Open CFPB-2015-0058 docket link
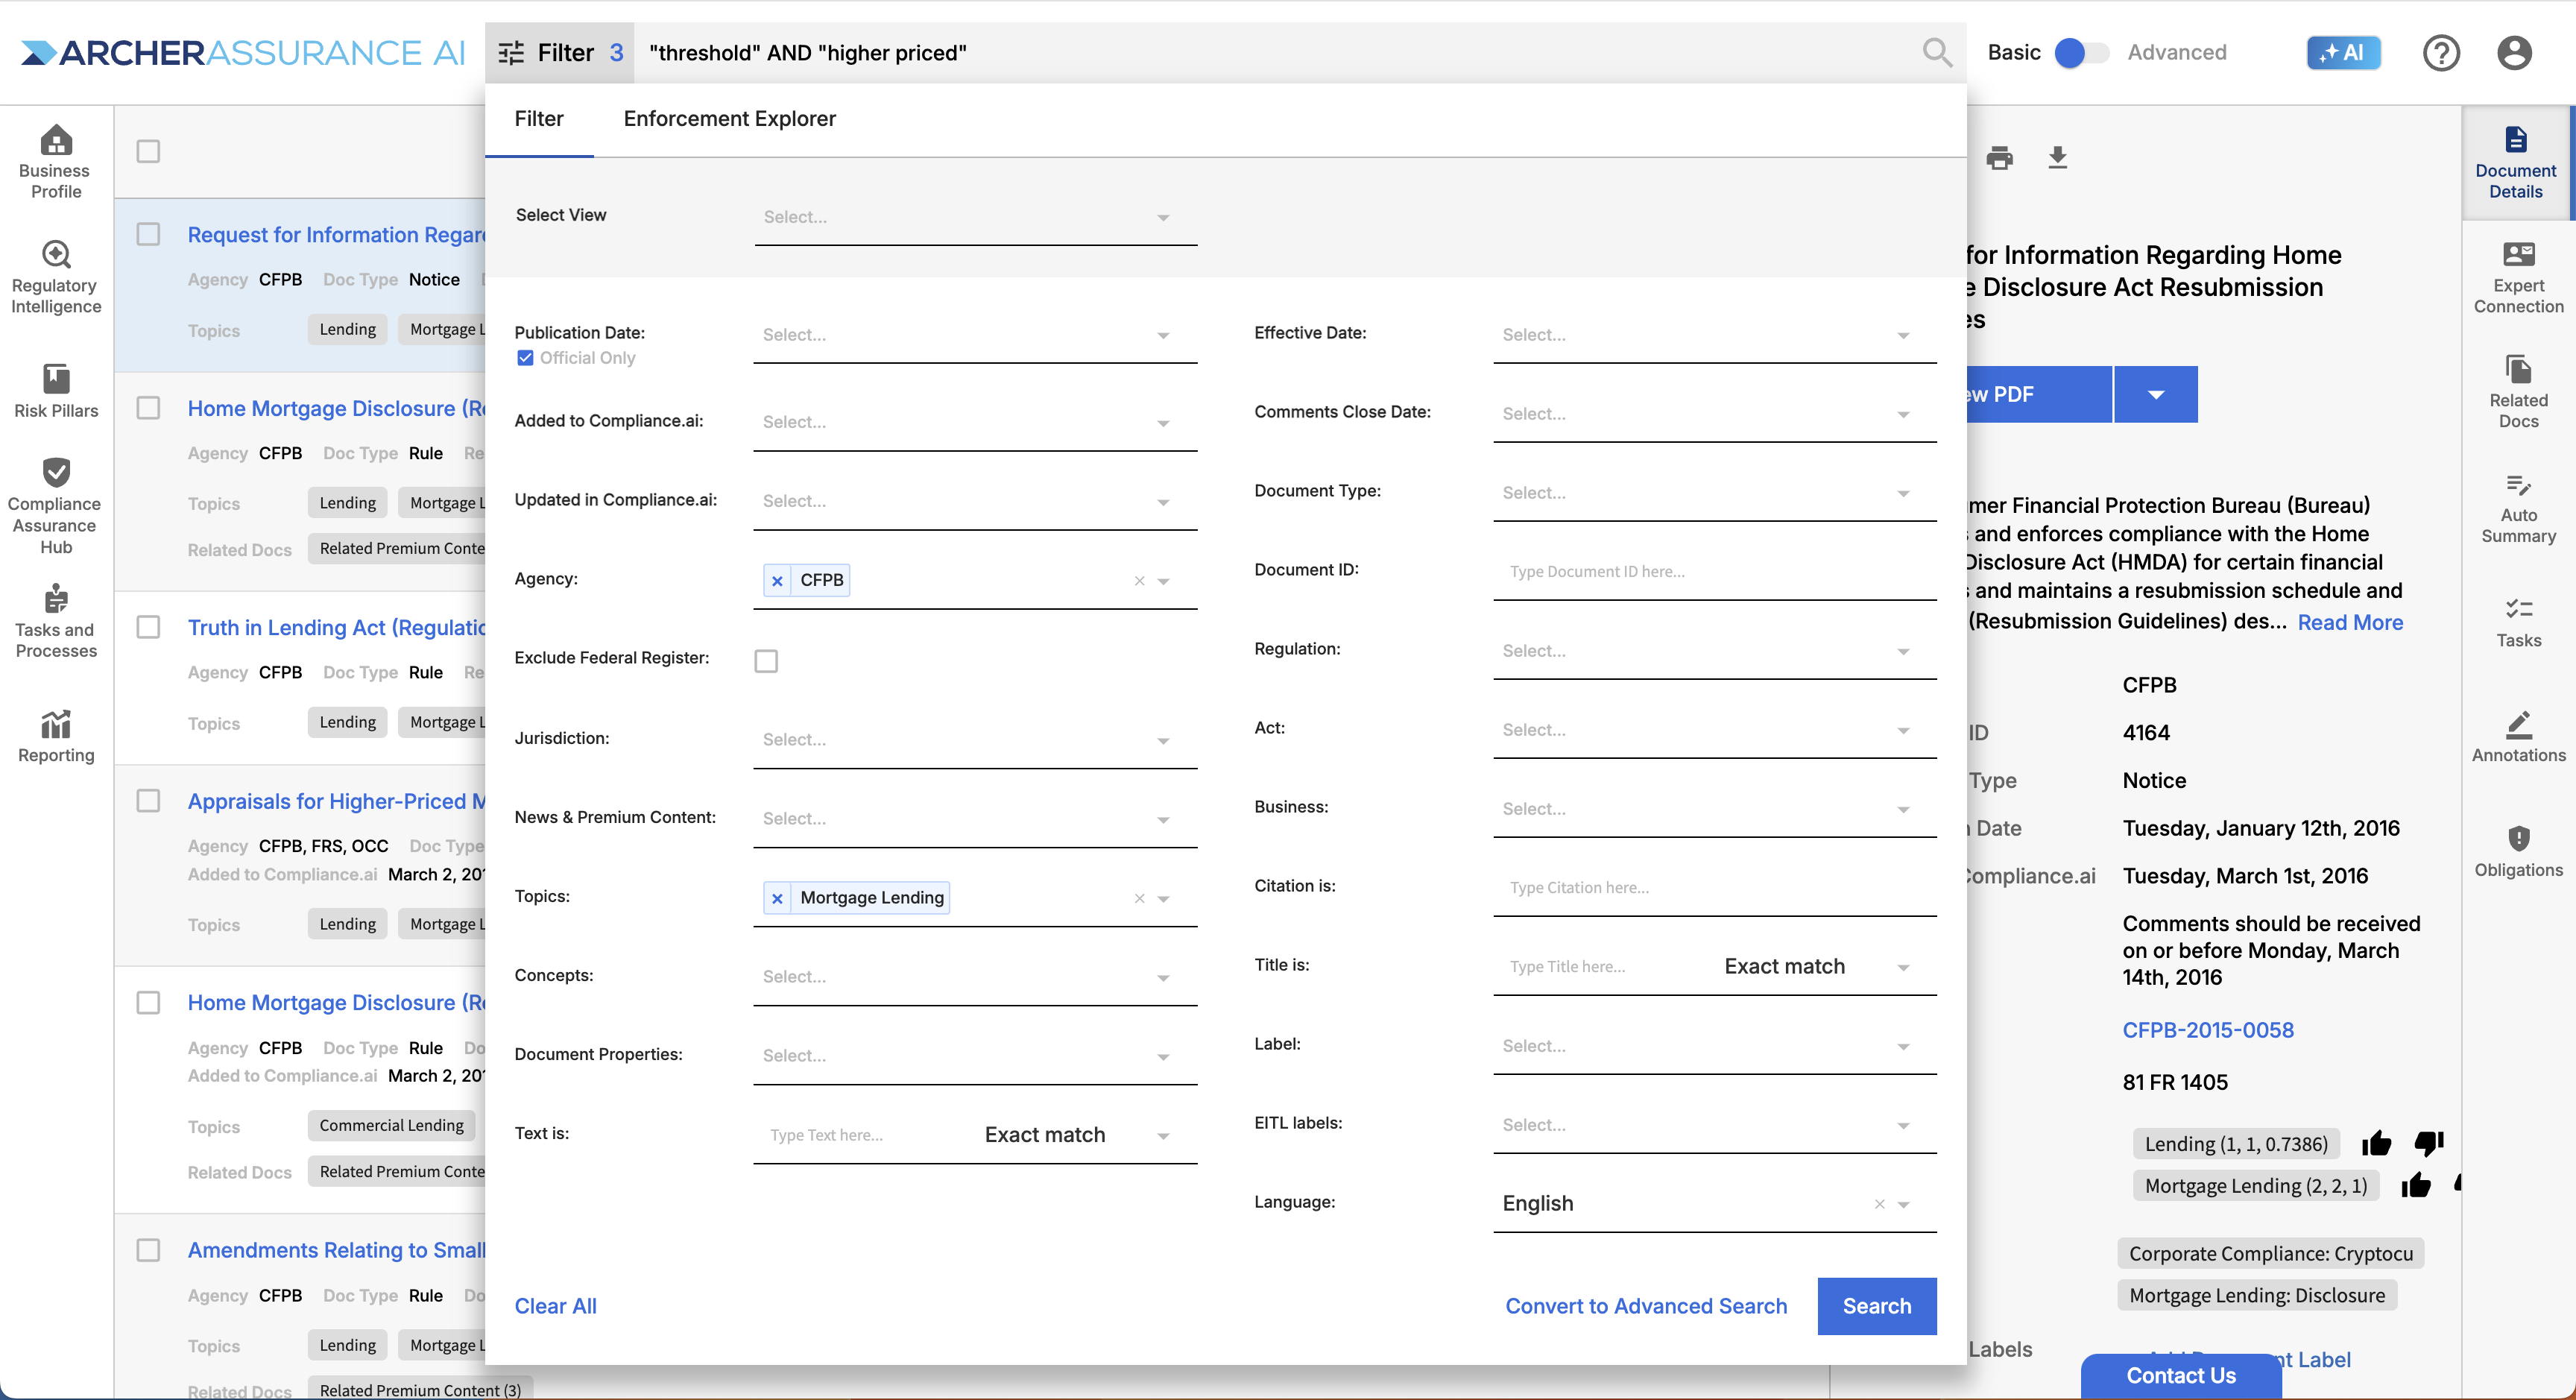 2208,1030
